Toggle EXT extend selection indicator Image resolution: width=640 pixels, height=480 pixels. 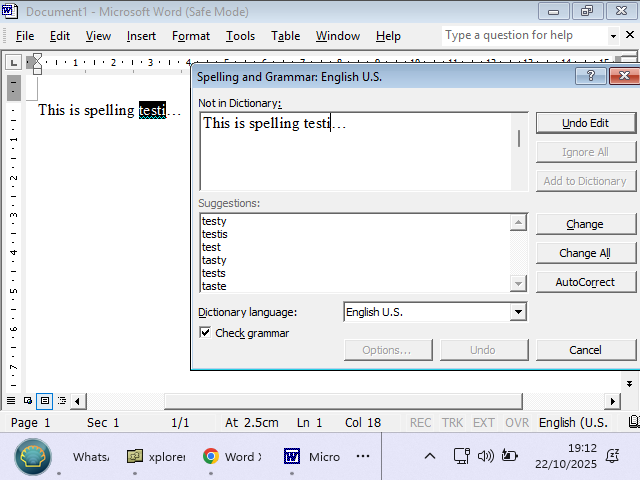pos(484,422)
